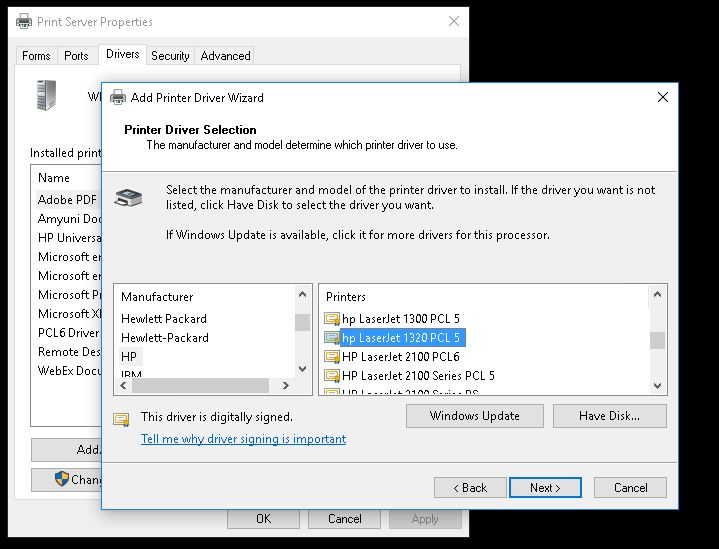The width and height of the screenshot is (719, 549).
Task: Go Back in the wizard
Action: [470, 488]
